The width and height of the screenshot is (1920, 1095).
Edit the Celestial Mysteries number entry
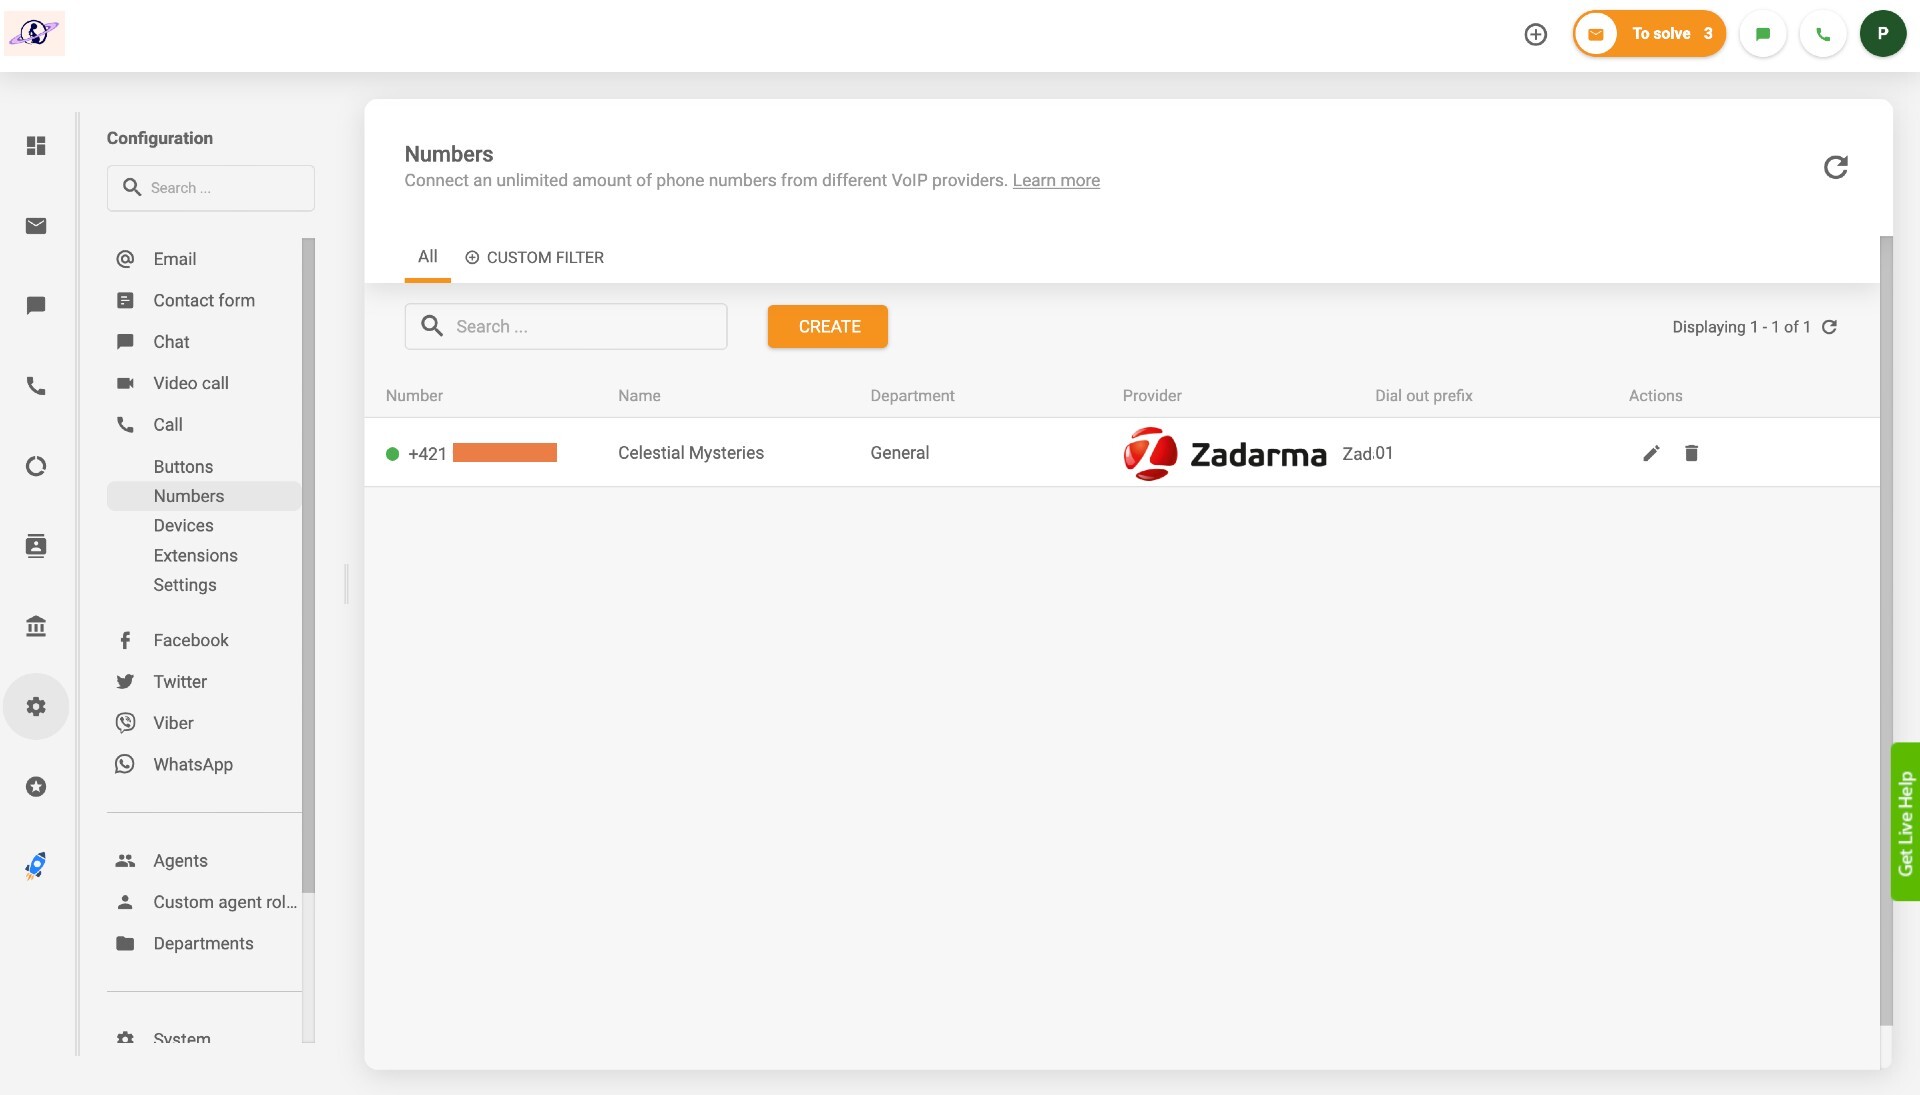[1651, 453]
